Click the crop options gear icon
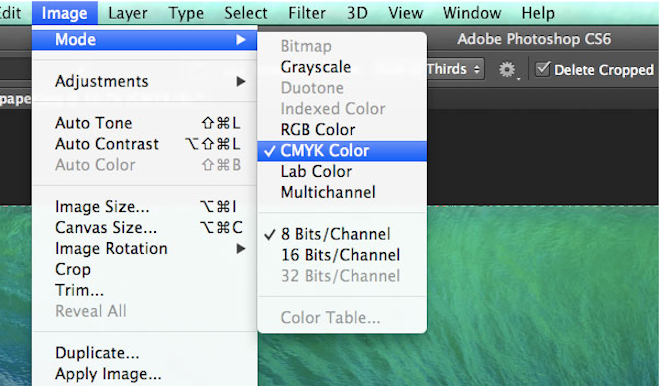 (x=507, y=69)
